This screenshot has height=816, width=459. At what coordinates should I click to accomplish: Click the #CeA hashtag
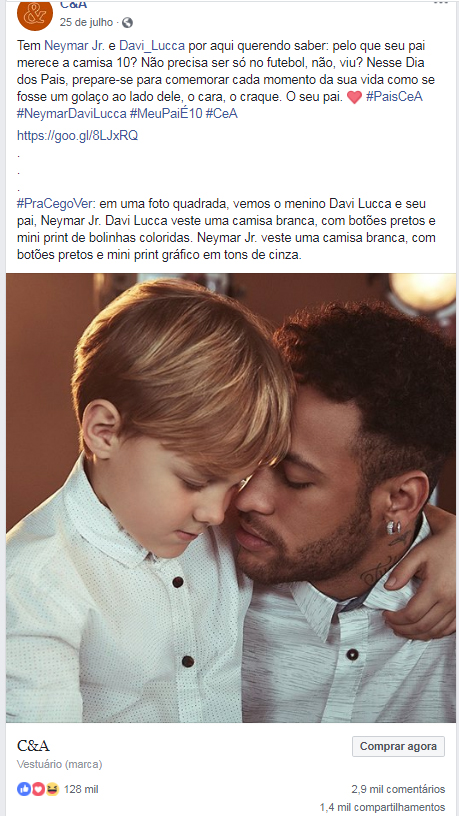click(x=221, y=114)
